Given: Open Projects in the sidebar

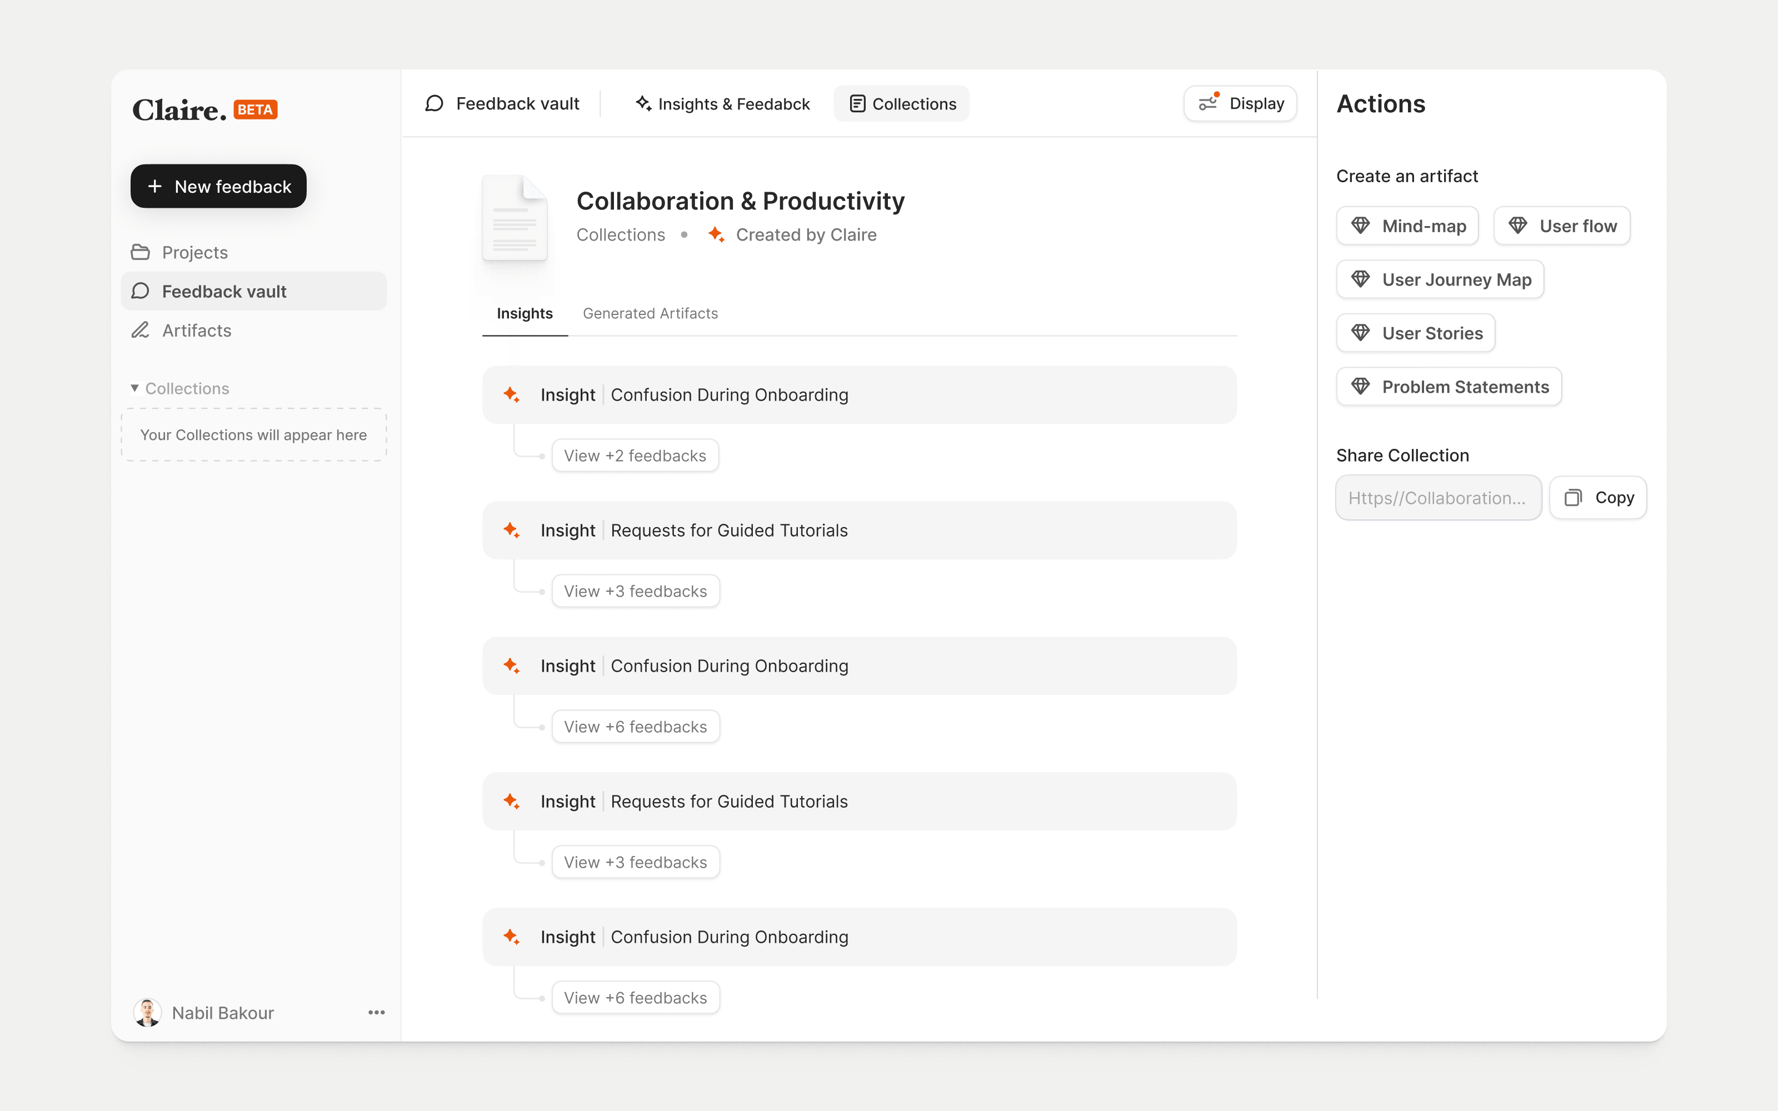Looking at the screenshot, I should 253,252.
